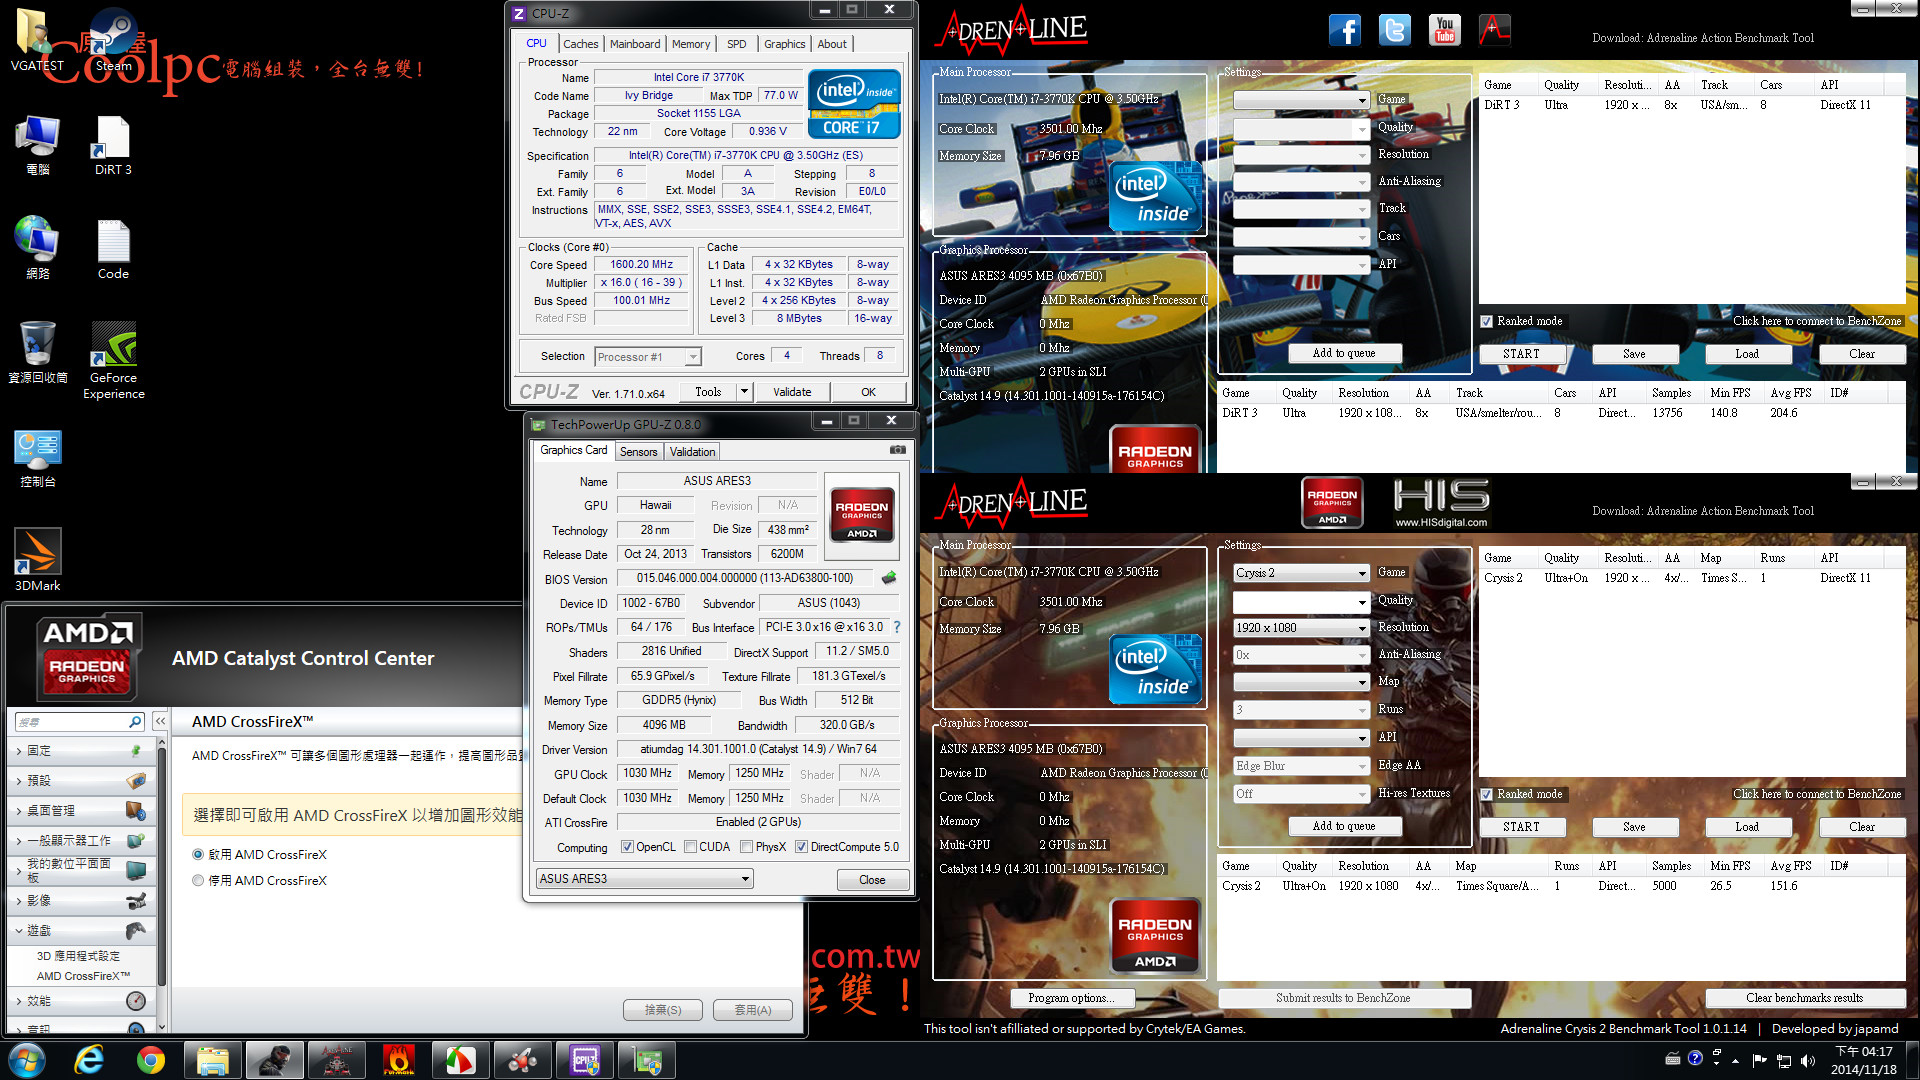Click Submit results to BenchZone
The width and height of the screenshot is (1920, 1080).
click(1343, 998)
